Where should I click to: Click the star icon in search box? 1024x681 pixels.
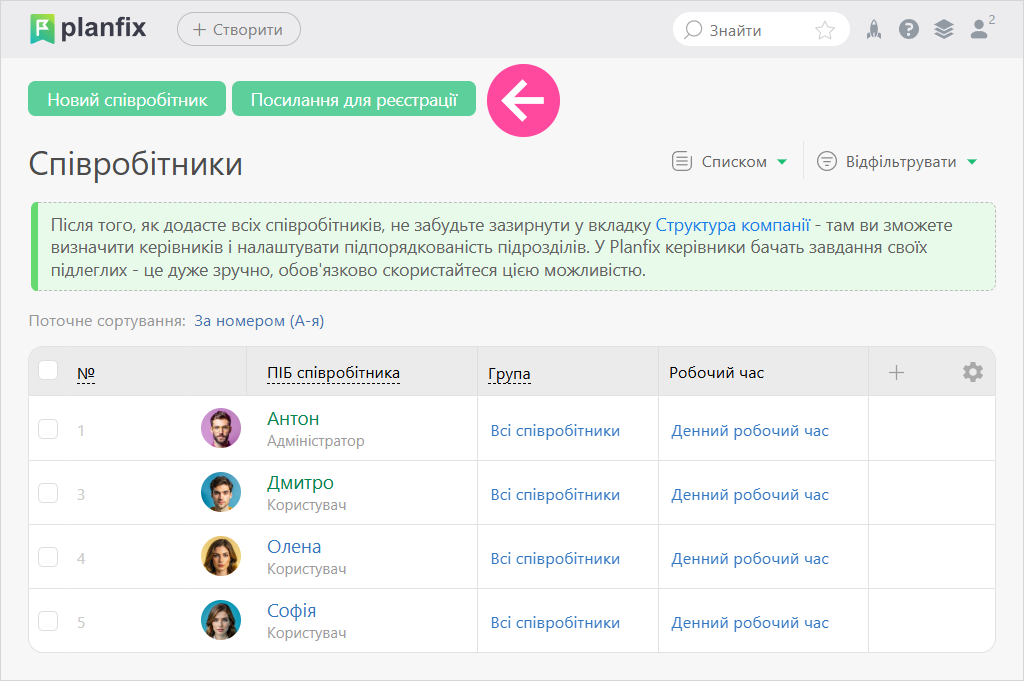coord(825,30)
